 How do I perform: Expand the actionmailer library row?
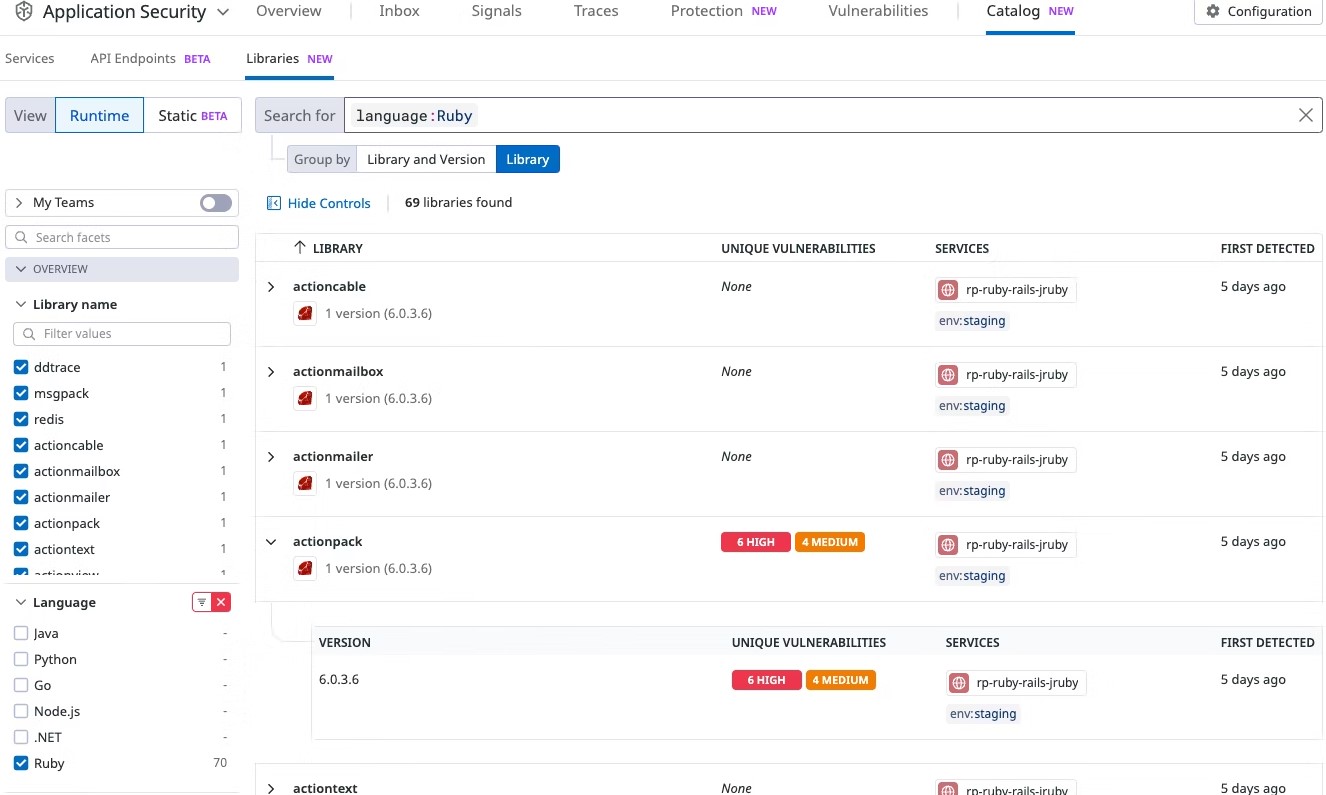[271, 457]
